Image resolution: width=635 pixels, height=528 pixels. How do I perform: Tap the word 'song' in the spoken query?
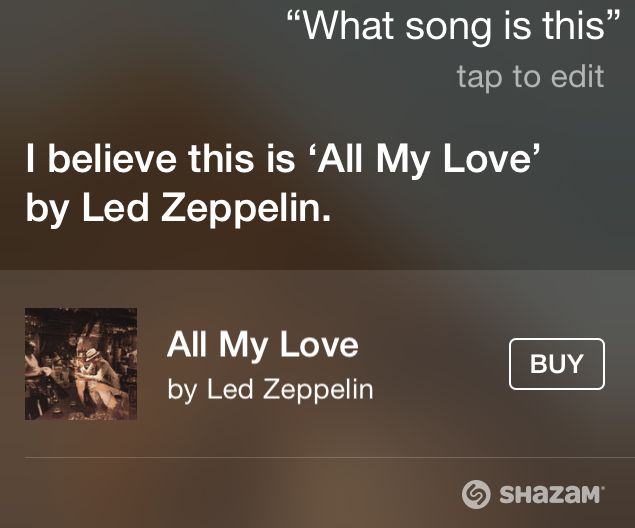point(449,28)
